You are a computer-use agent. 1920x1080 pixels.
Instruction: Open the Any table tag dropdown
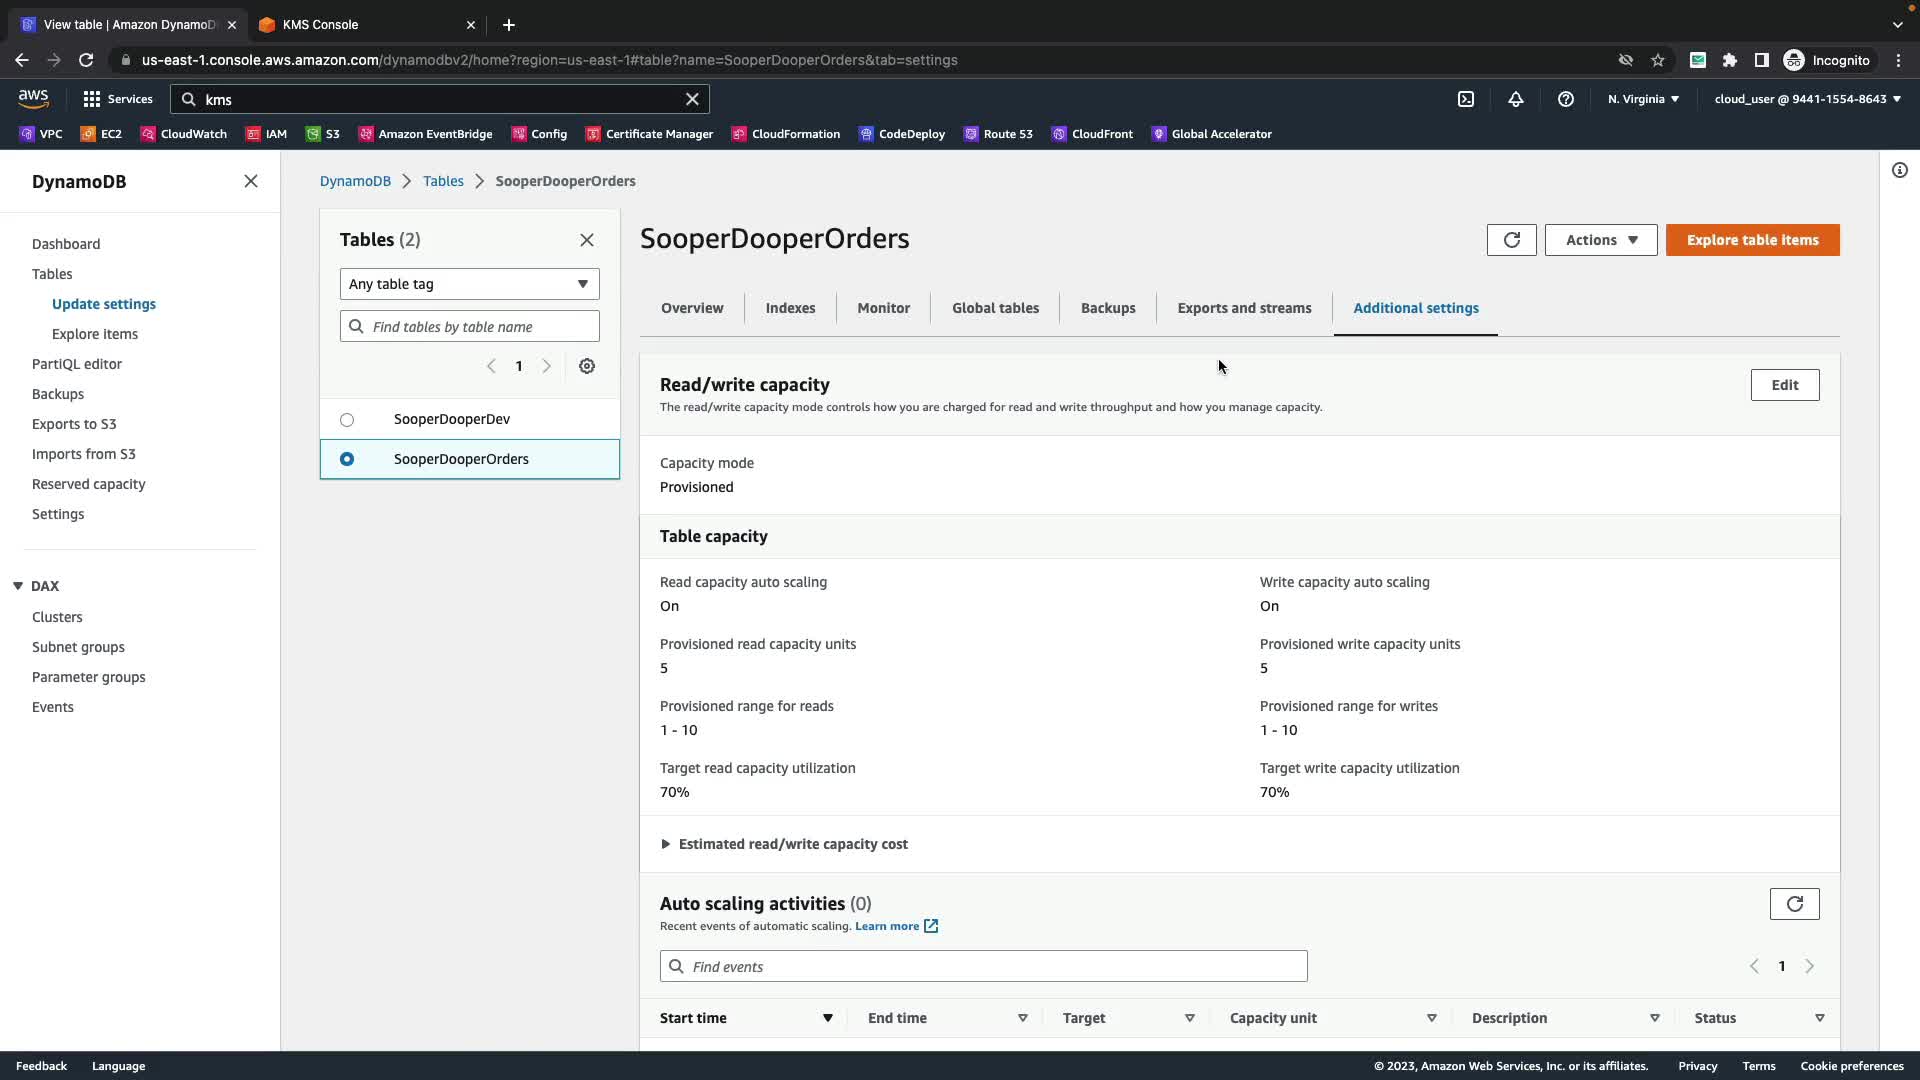click(x=469, y=284)
